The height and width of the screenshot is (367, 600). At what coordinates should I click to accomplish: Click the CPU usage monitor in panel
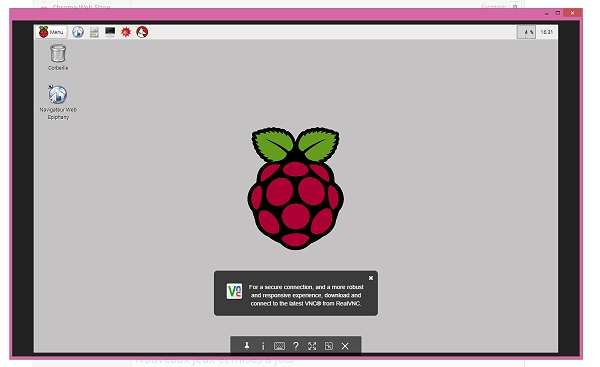pyautogui.click(x=526, y=32)
